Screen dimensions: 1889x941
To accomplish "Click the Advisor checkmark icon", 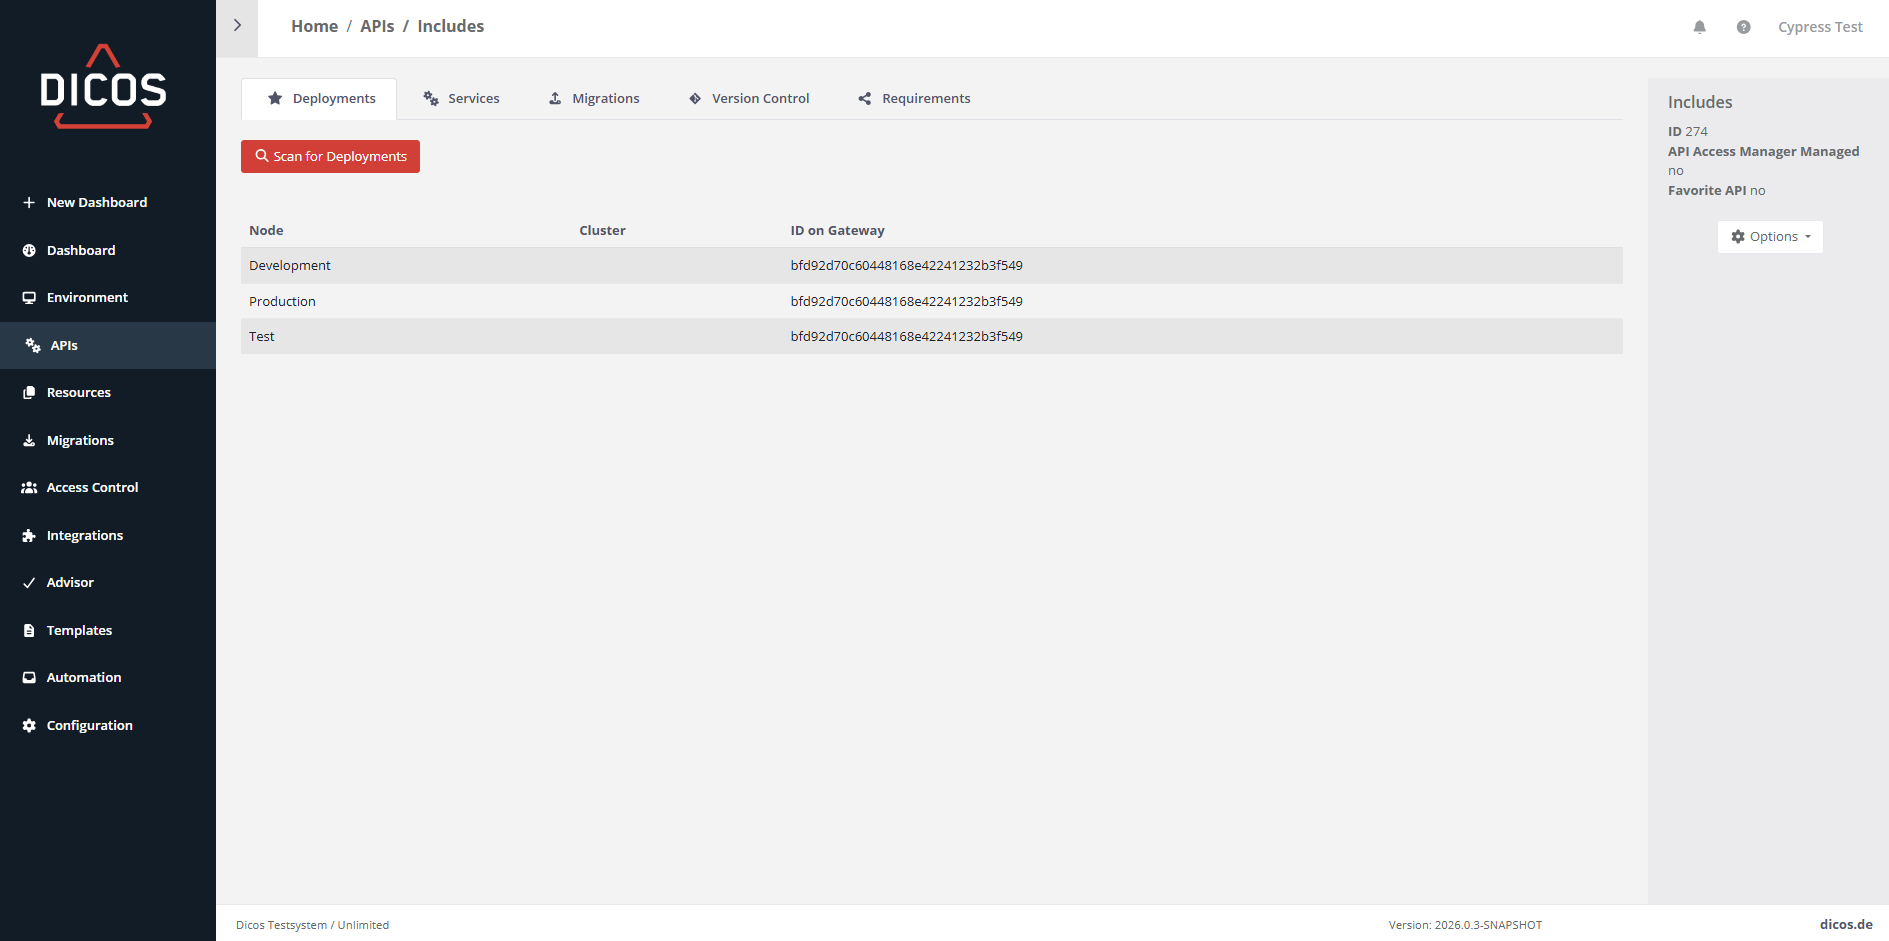I will [x=29, y=583].
